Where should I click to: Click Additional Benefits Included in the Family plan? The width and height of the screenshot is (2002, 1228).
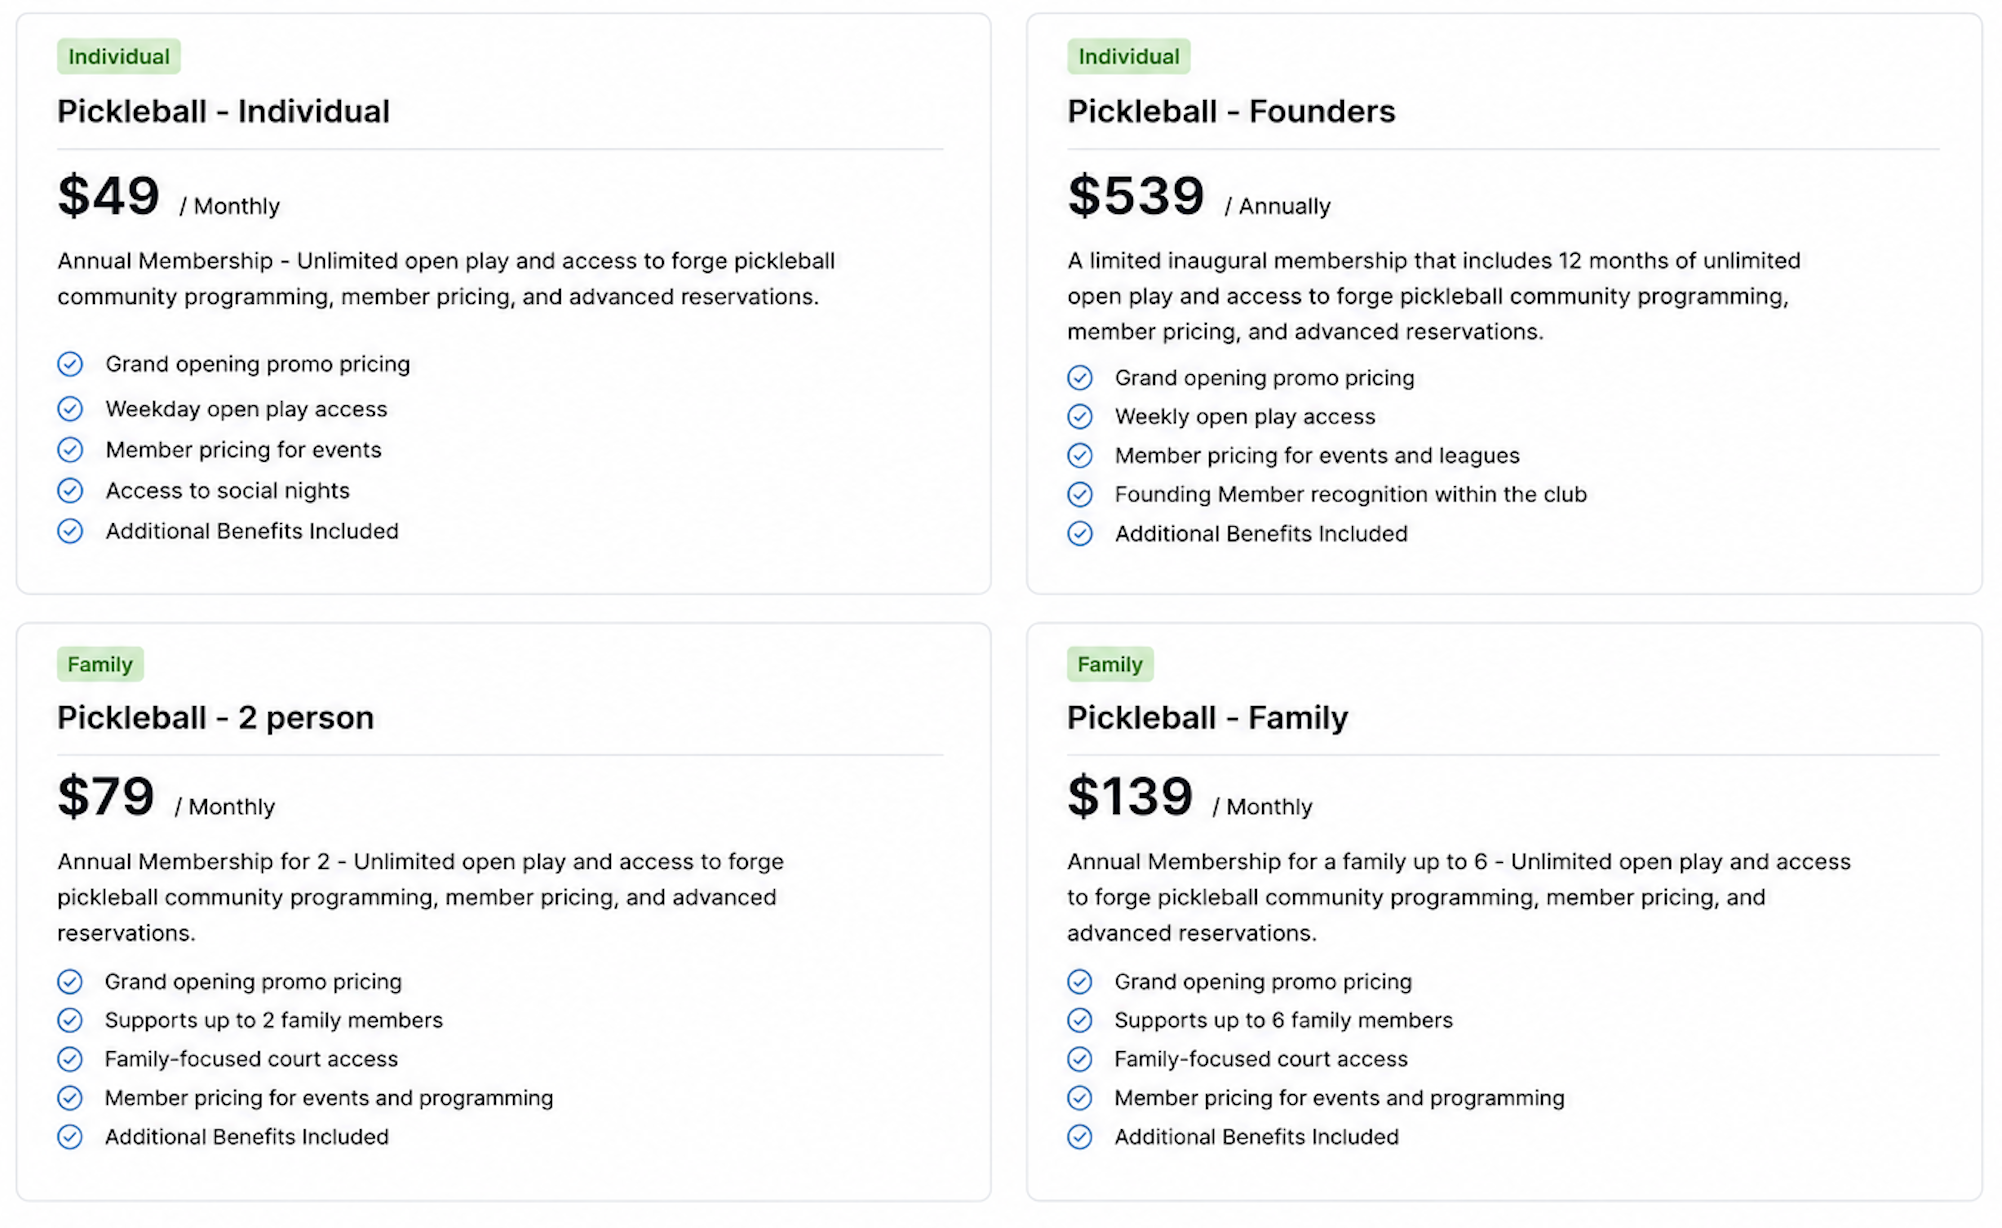click(x=1257, y=1137)
